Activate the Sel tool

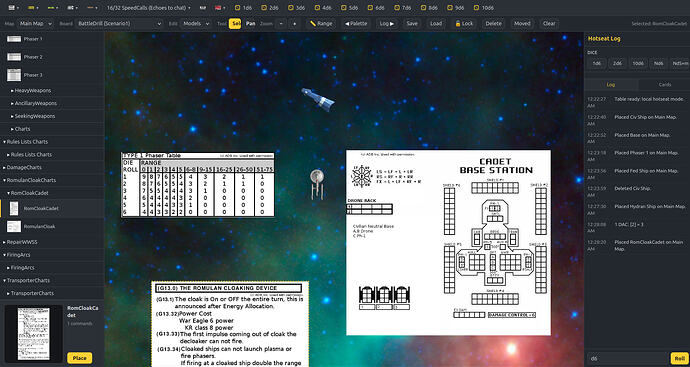point(235,23)
